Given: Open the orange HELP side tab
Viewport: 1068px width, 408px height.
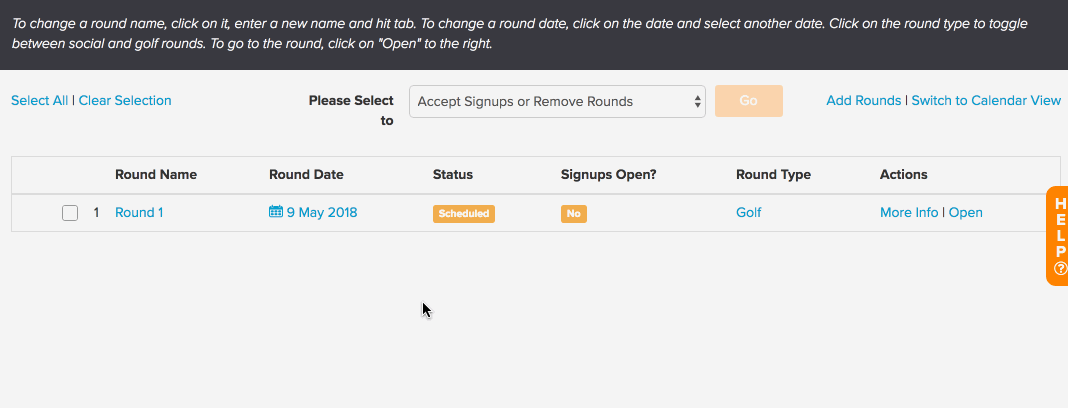Looking at the screenshot, I should pos(1057,236).
